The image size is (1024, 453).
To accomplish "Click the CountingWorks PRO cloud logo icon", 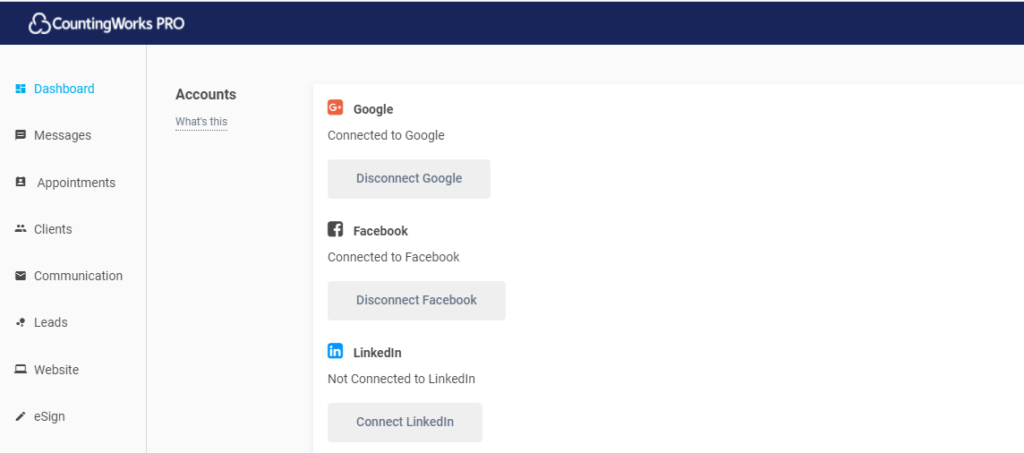I will tap(39, 24).
